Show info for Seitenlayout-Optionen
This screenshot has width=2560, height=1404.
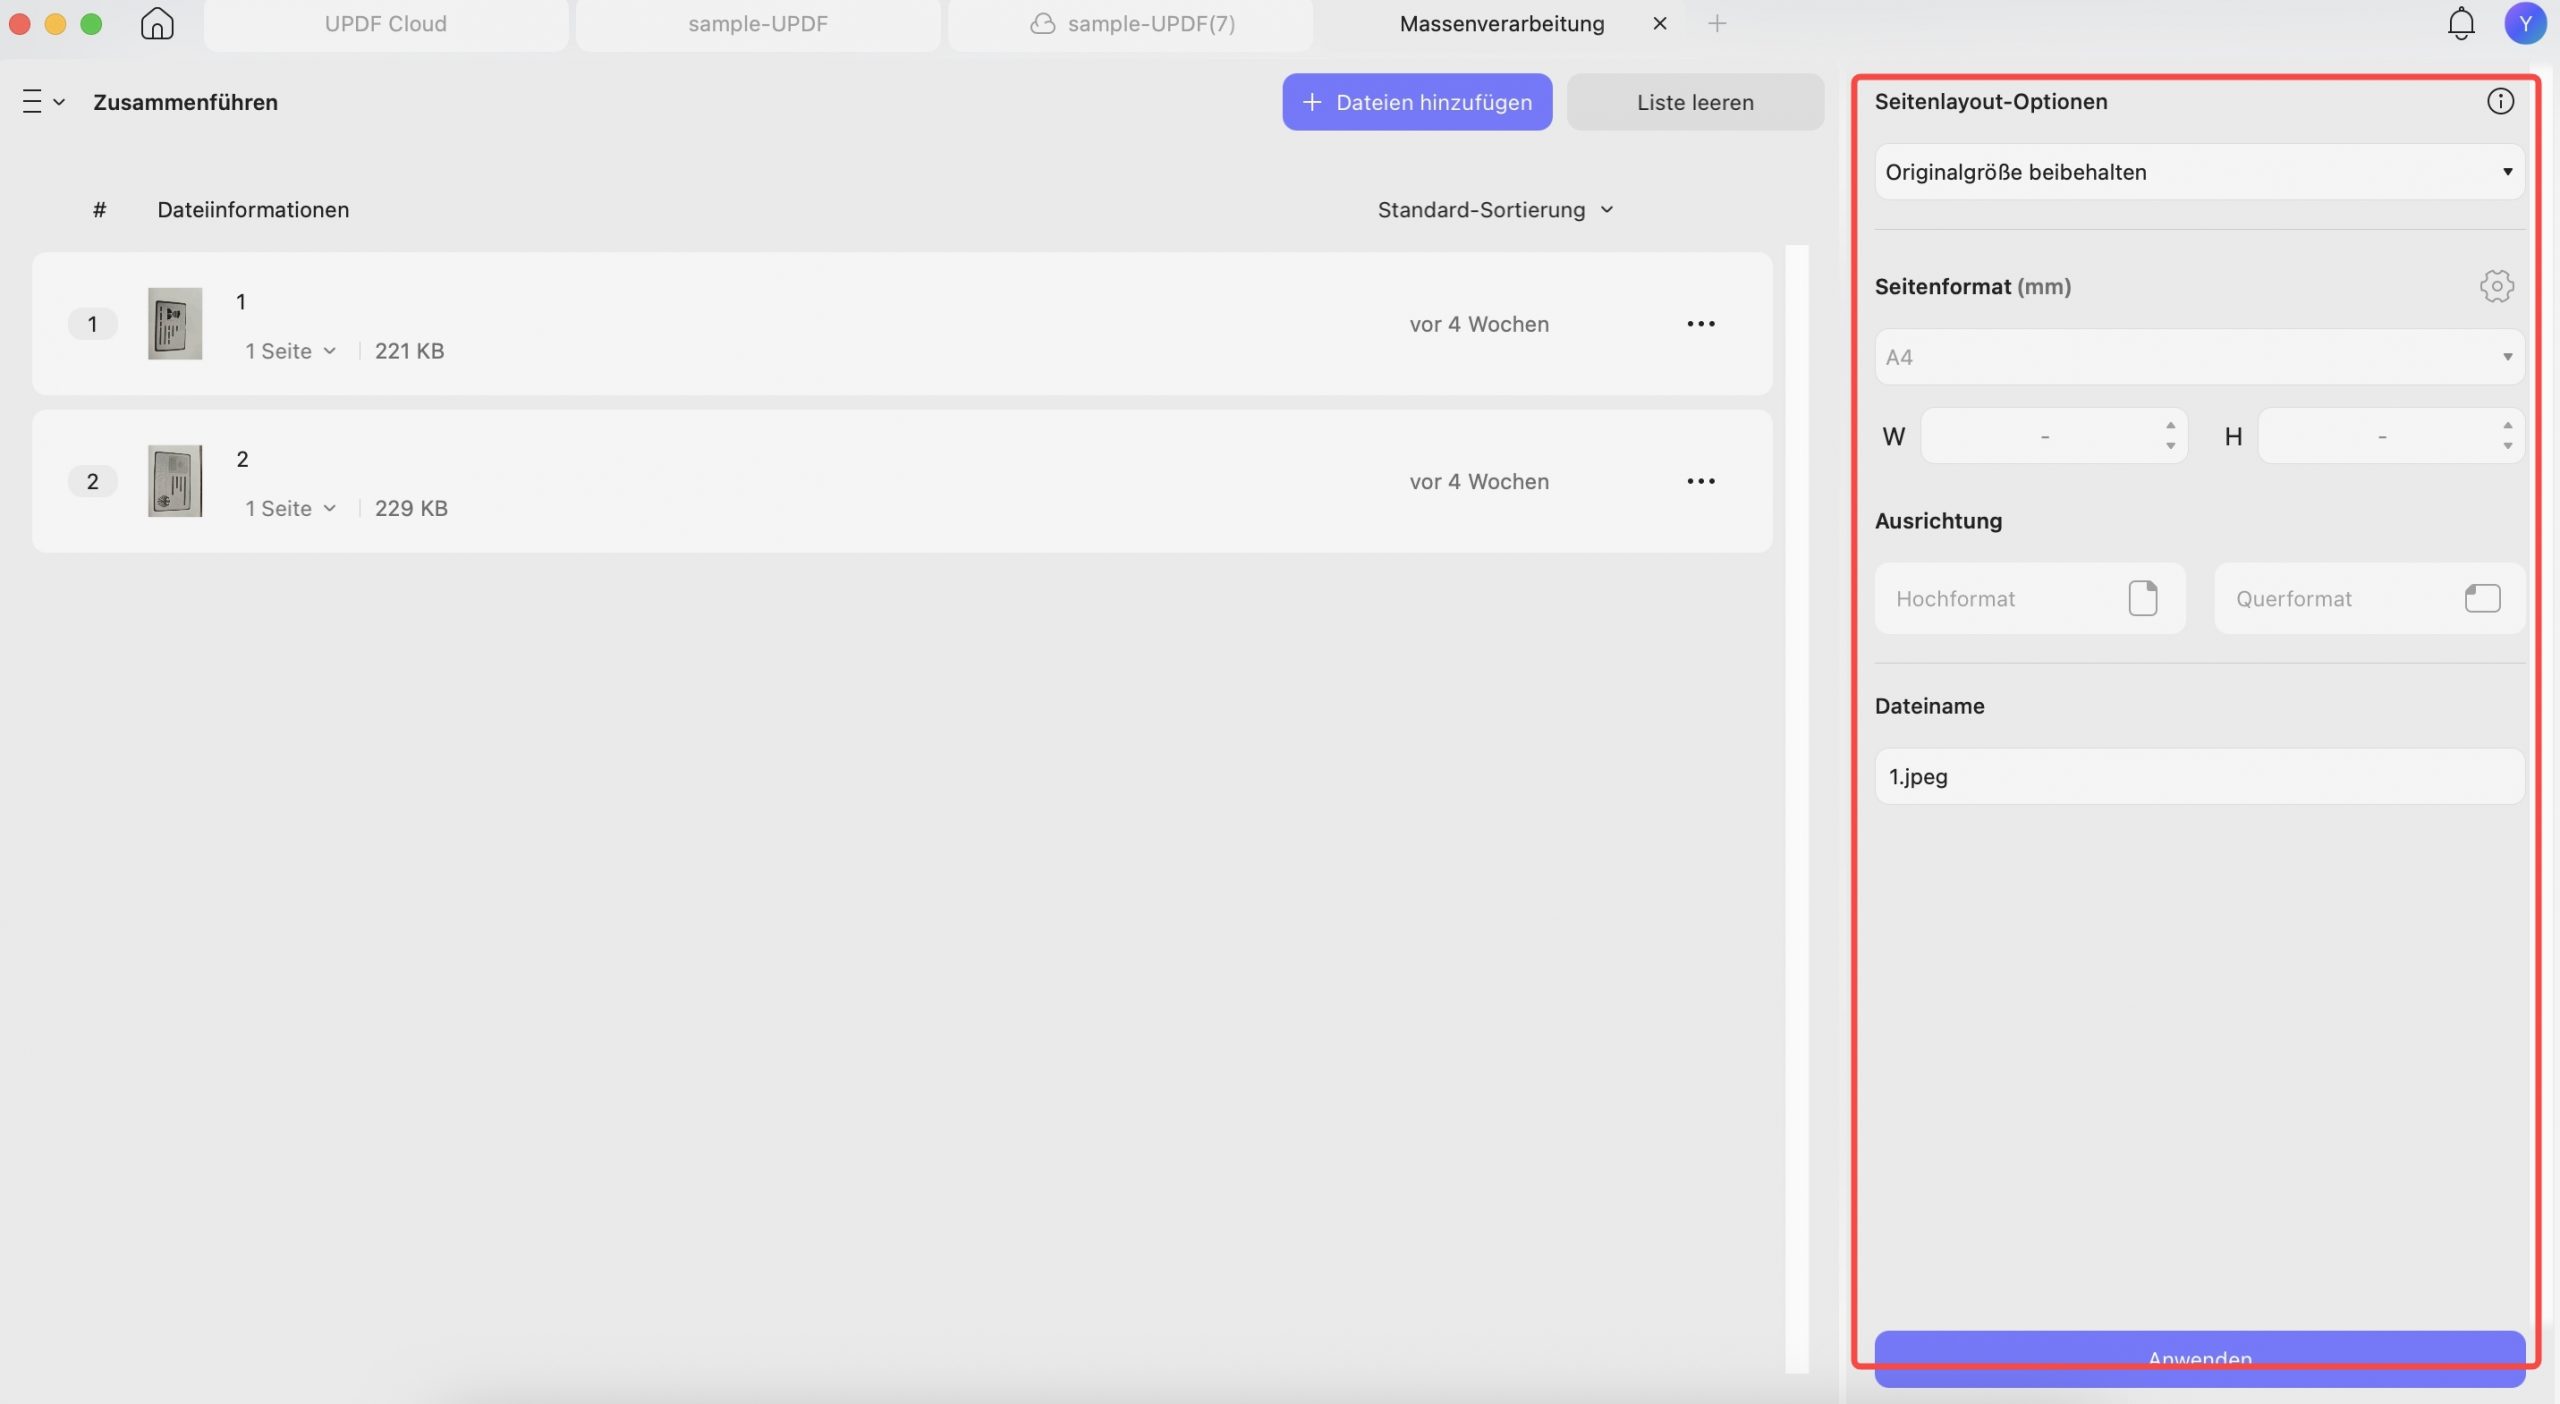[x=2500, y=101]
